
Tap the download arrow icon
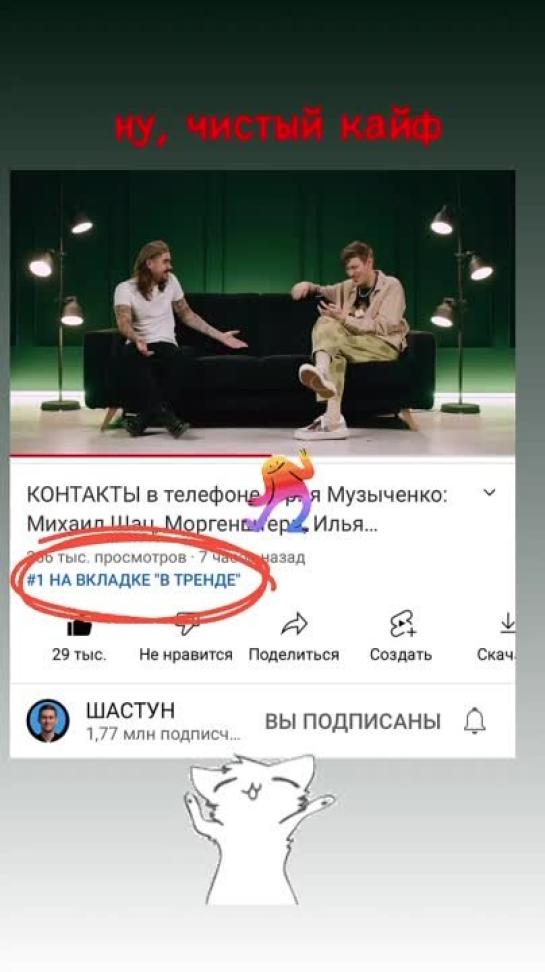507,624
